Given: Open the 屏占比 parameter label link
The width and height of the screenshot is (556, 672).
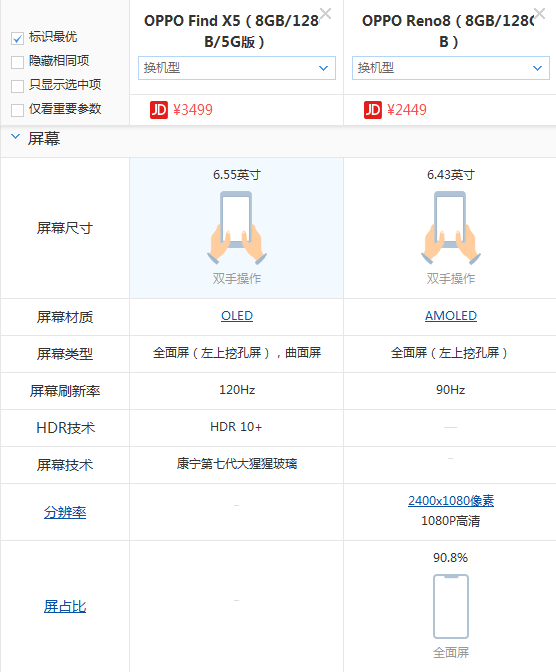Looking at the screenshot, I should coord(65,606).
